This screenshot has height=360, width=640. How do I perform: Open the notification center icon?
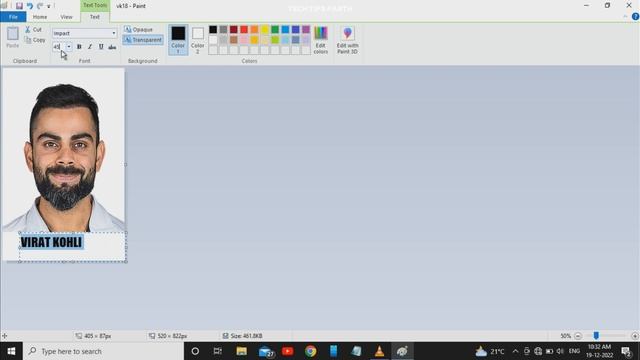coord(627,351)
